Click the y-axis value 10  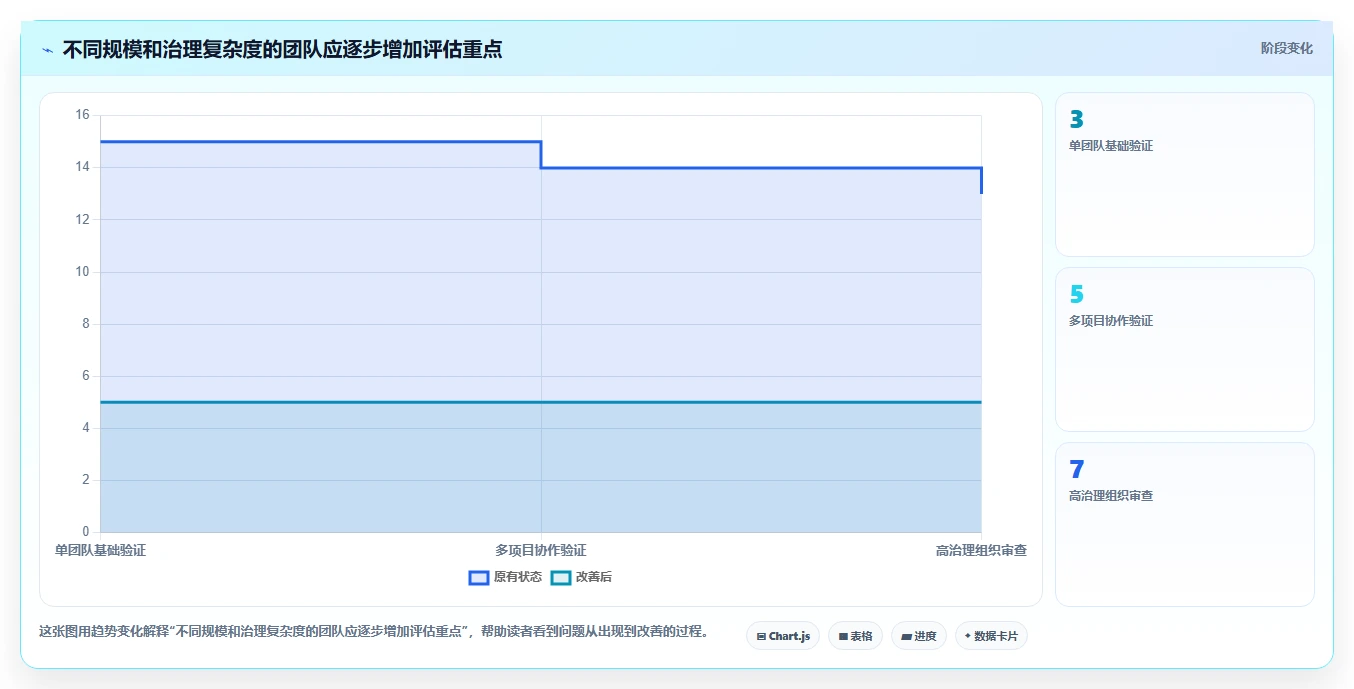coord(82,271)
